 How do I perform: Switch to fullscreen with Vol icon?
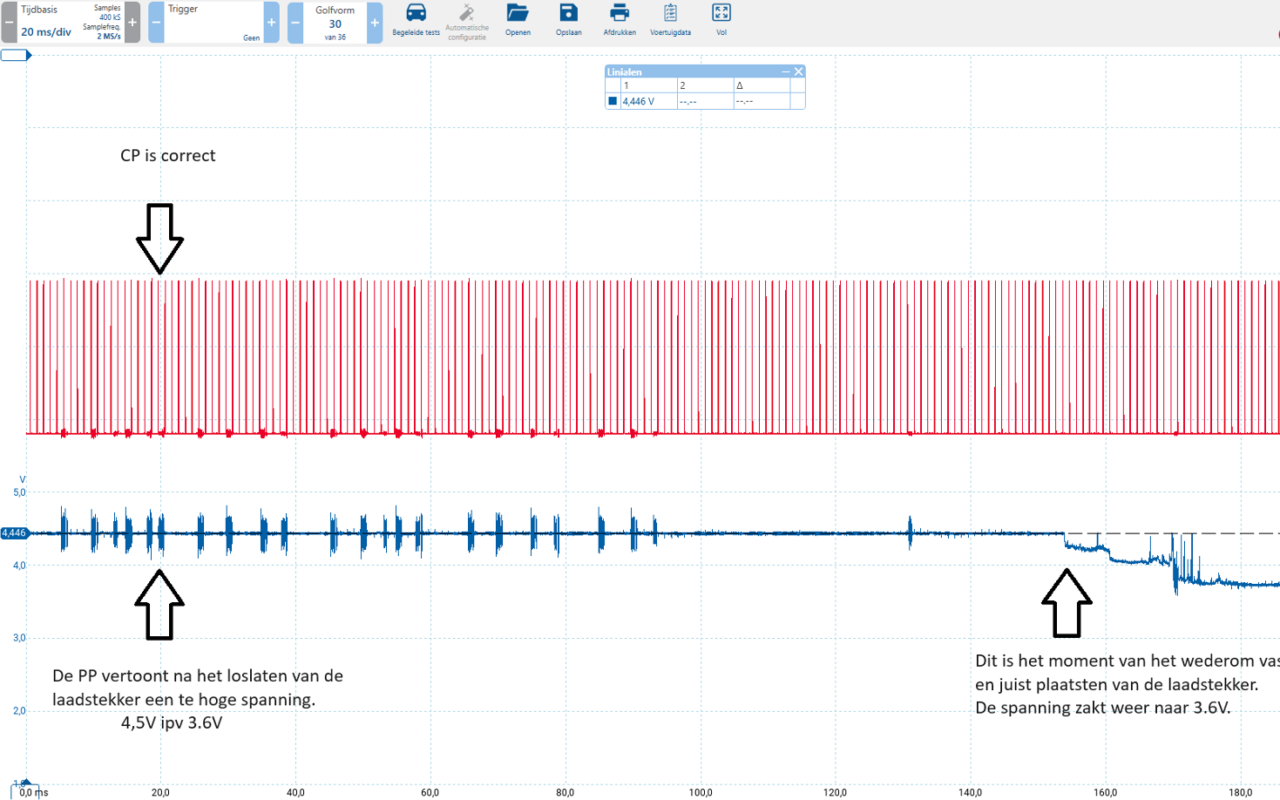tap(721, 13)
